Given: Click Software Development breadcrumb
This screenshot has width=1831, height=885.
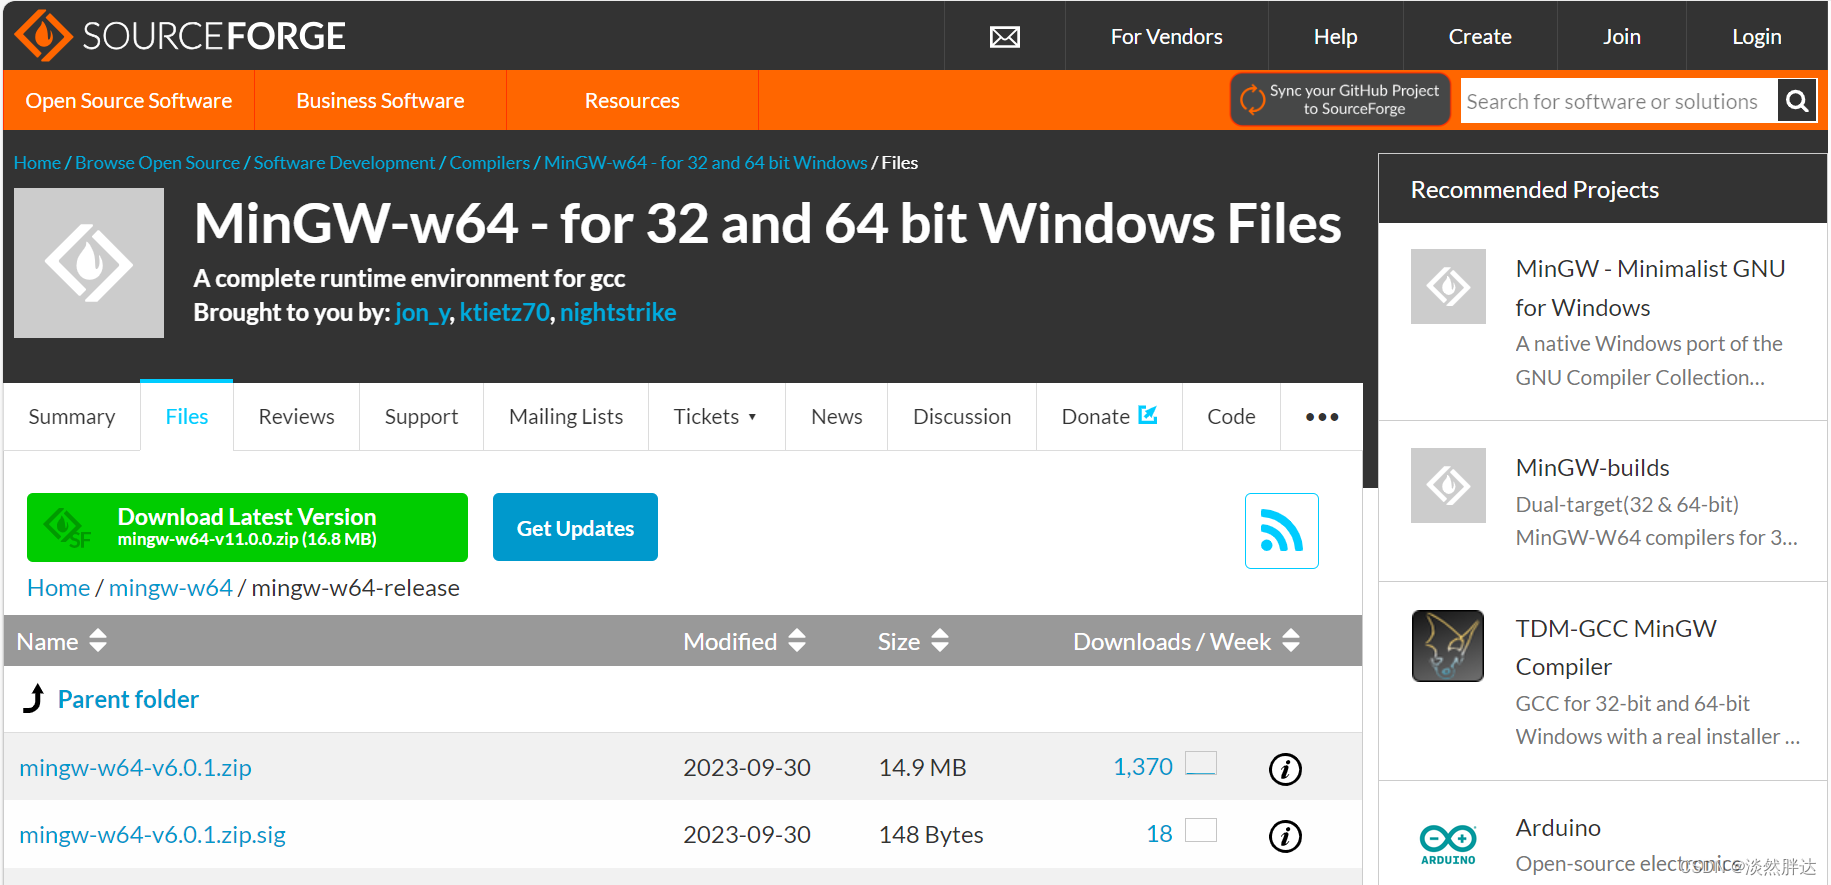Looking at the screenshot, I should point(344,163).
